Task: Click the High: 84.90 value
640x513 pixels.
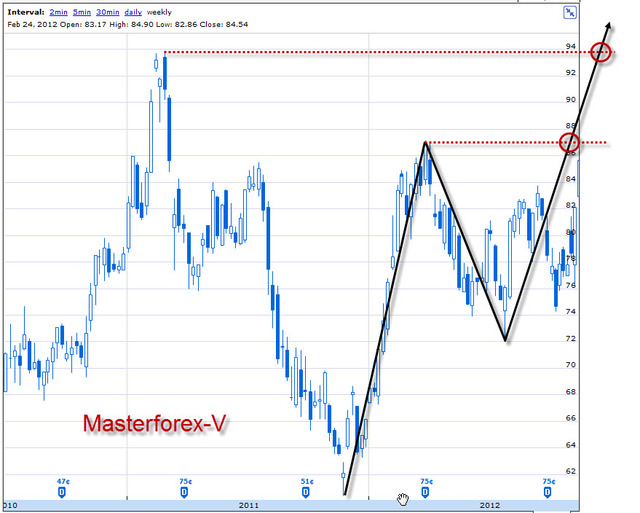Action: [131, 24]
